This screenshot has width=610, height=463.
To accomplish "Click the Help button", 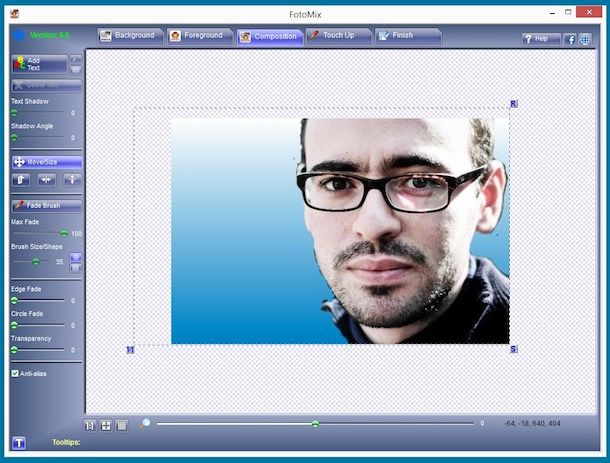I will (x=541, y=39).
